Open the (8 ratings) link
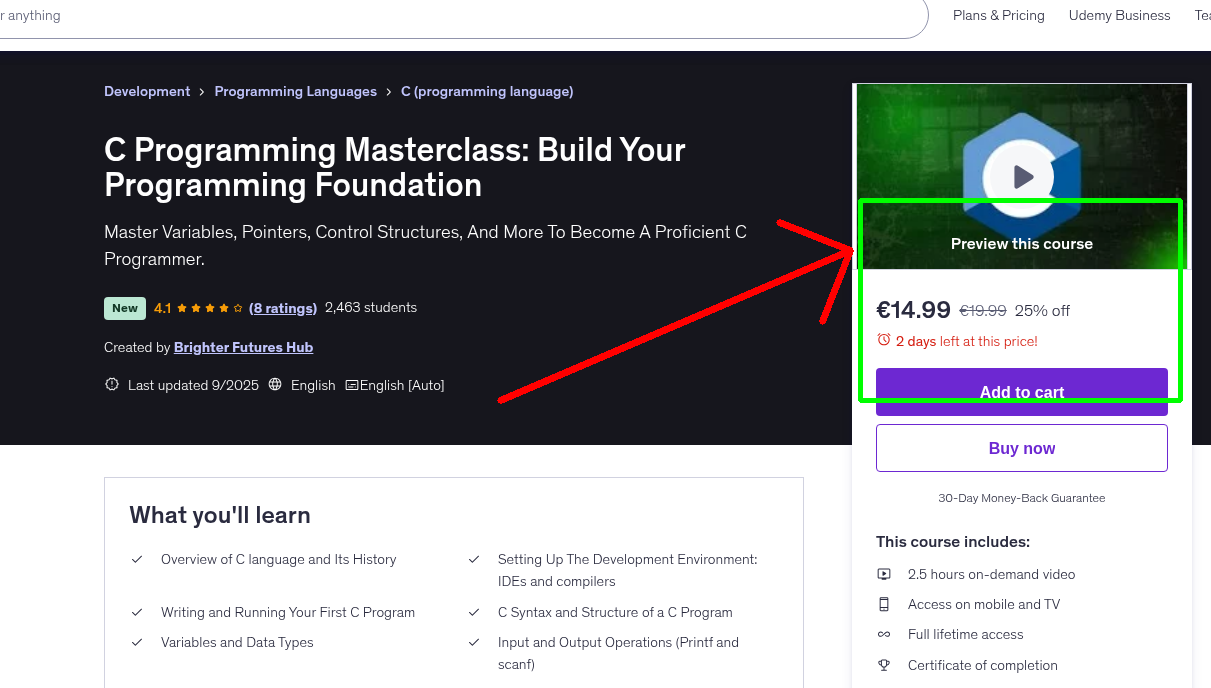 pos(283,307)
